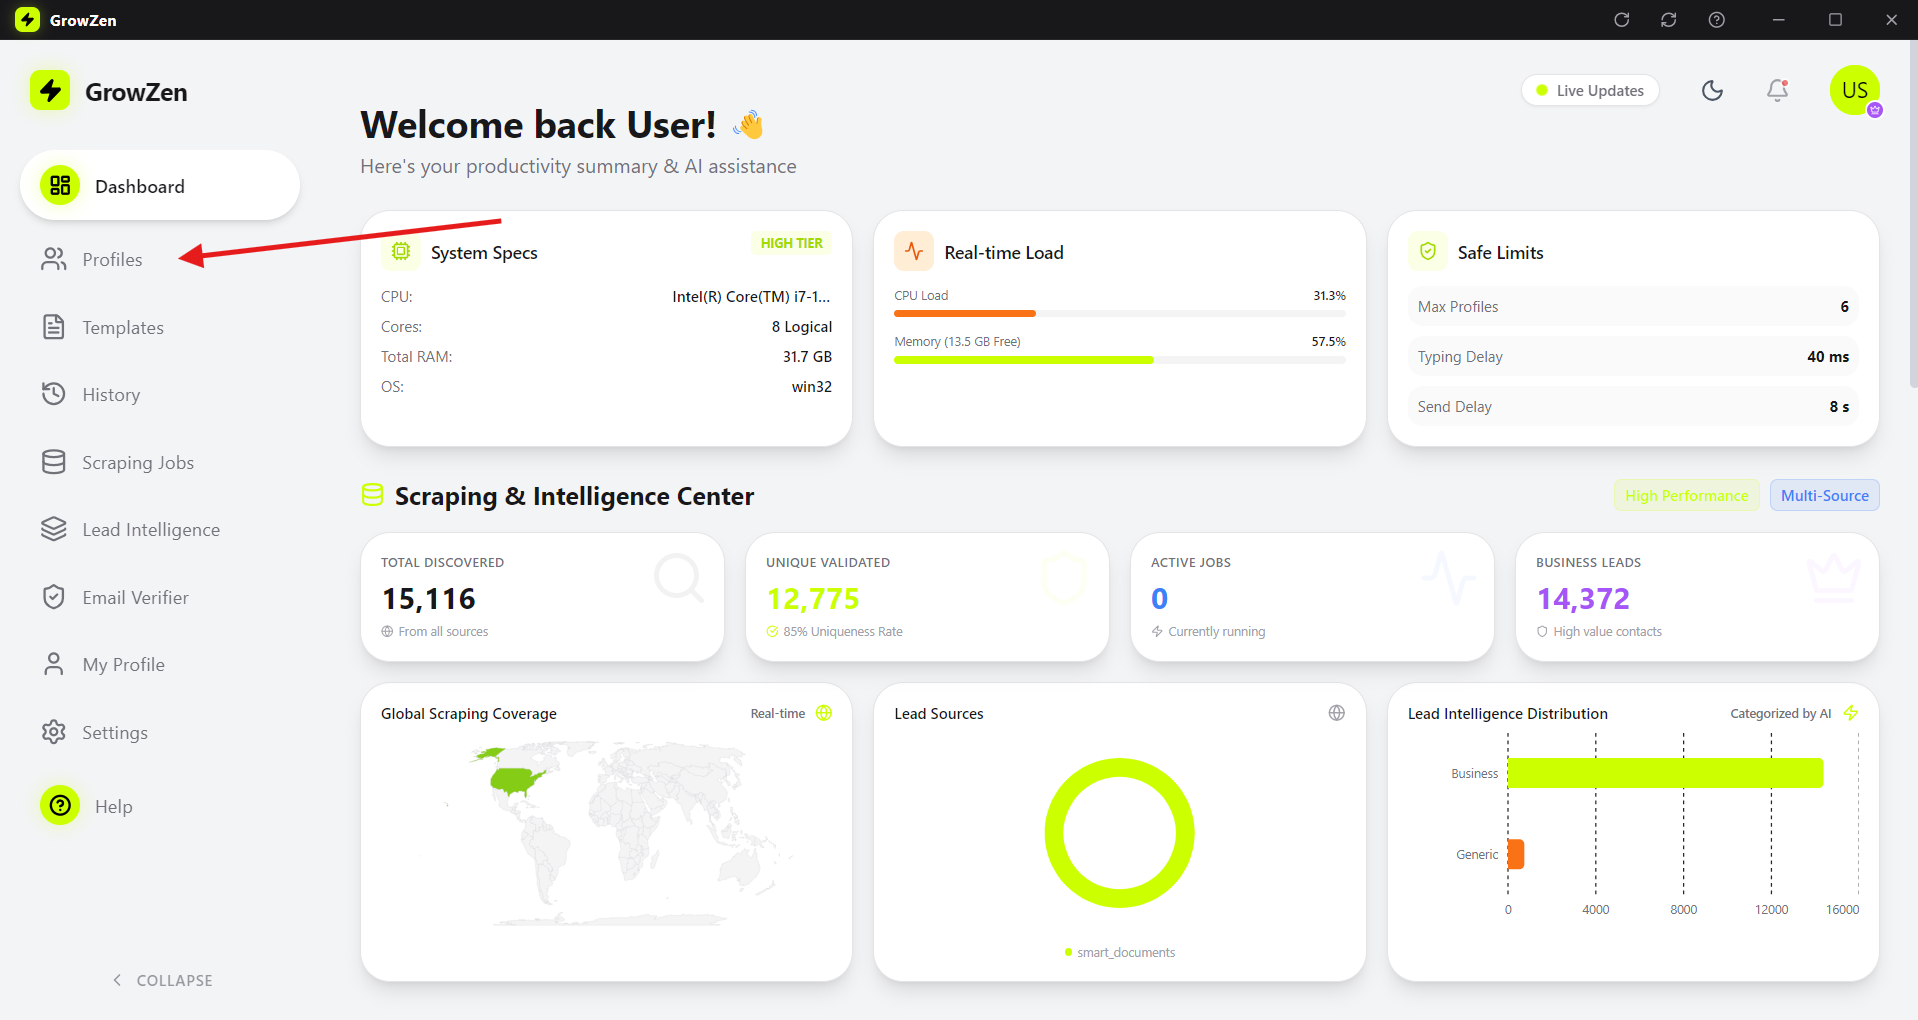This screenshot has width=1918, height=1020.
Task: Open the Profiles page in sidebar
Action: coord(112,260)
